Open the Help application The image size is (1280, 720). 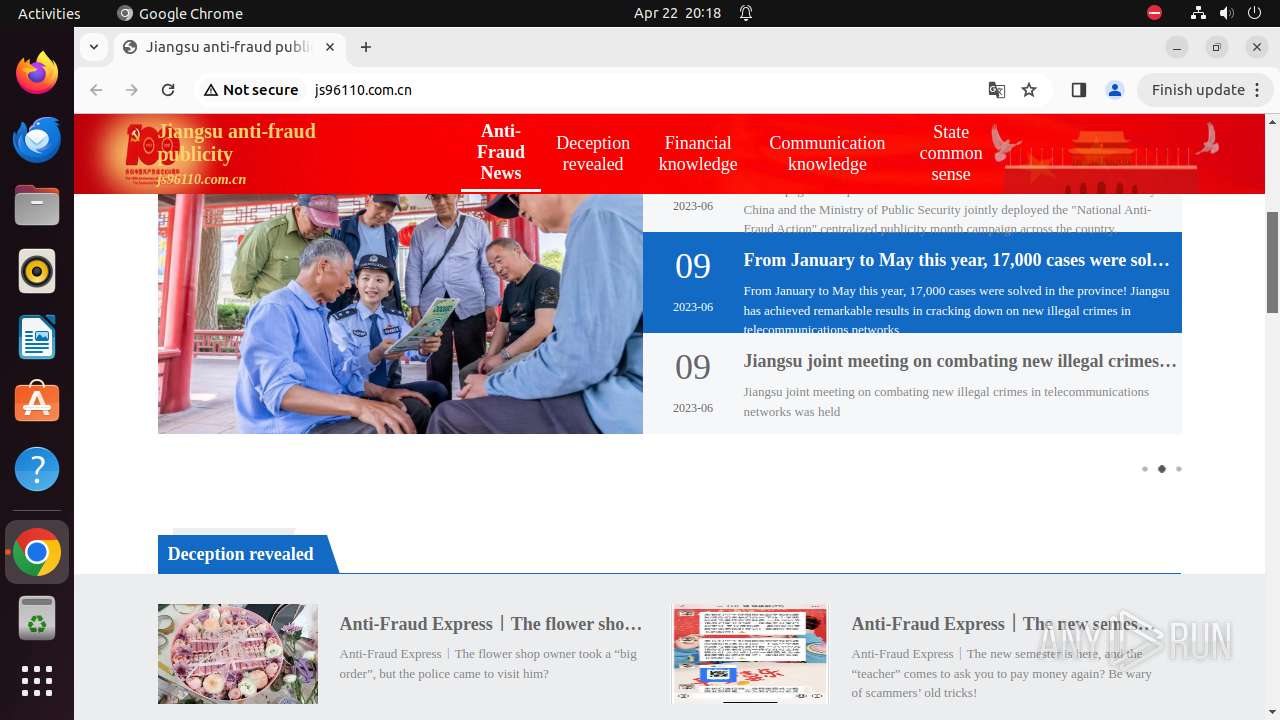click(x=37, y=469)
